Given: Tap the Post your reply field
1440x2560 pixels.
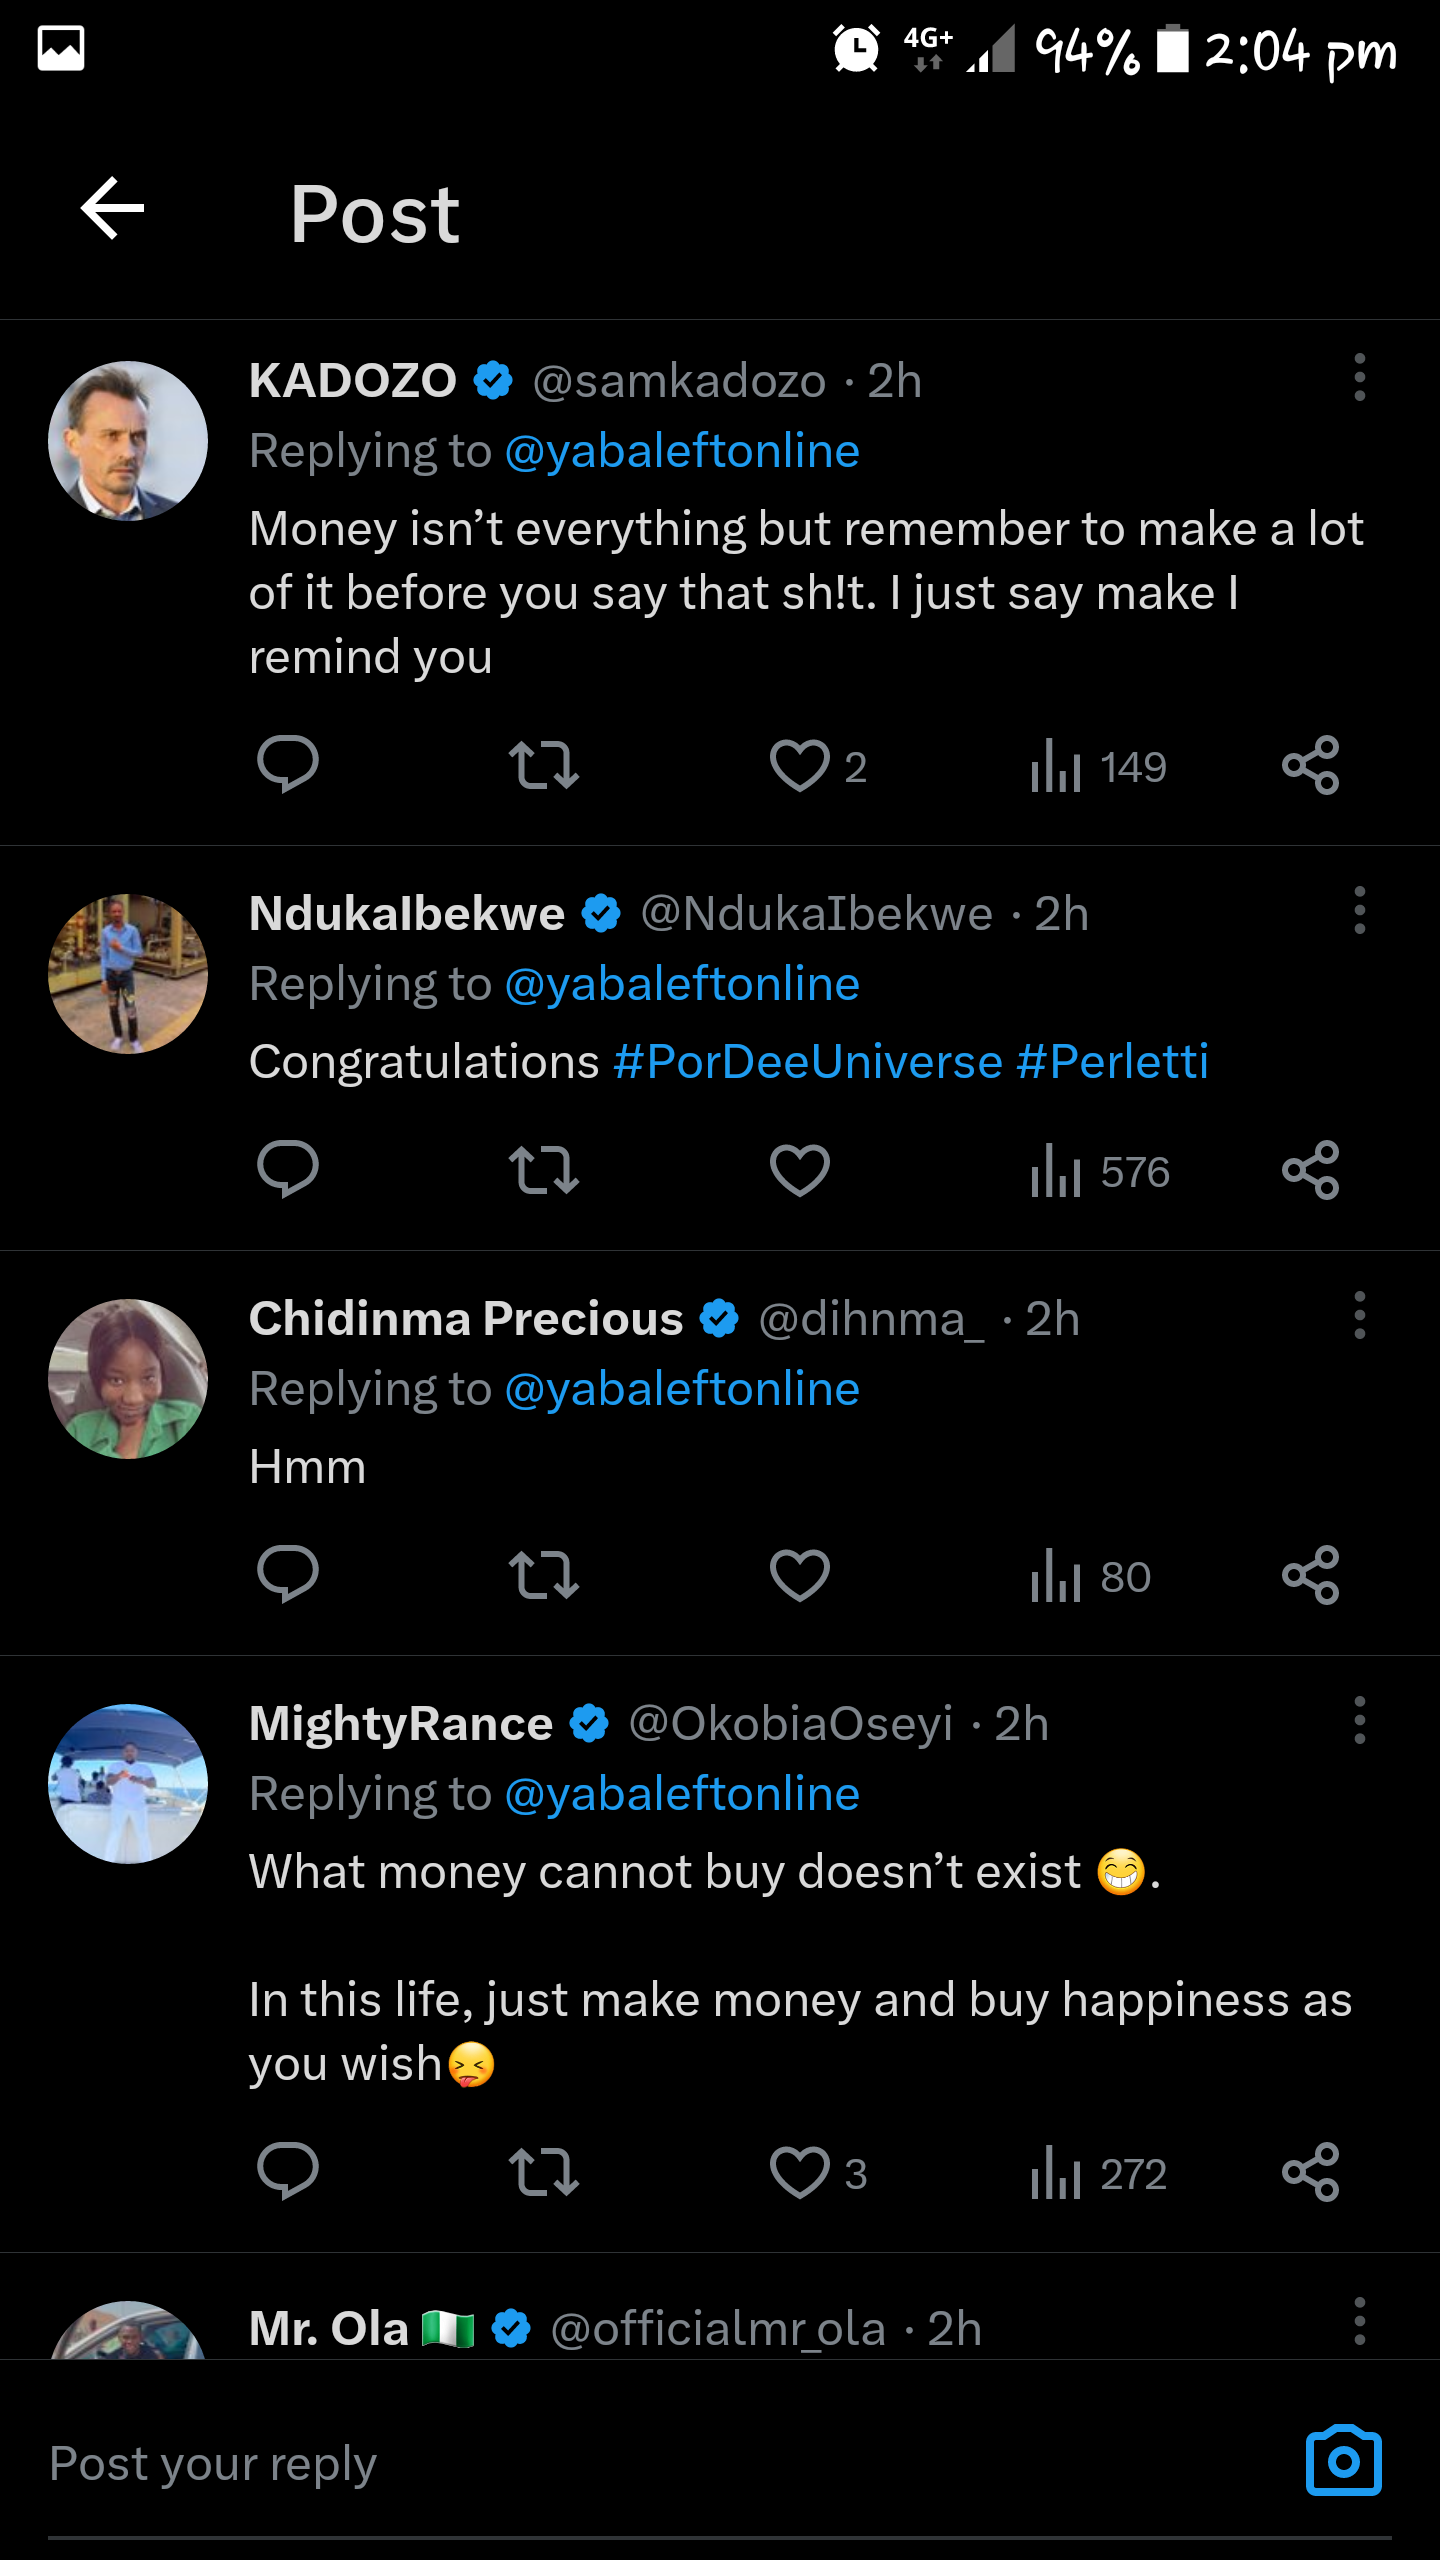Looking at the screenshot, I should point(600,2464).
